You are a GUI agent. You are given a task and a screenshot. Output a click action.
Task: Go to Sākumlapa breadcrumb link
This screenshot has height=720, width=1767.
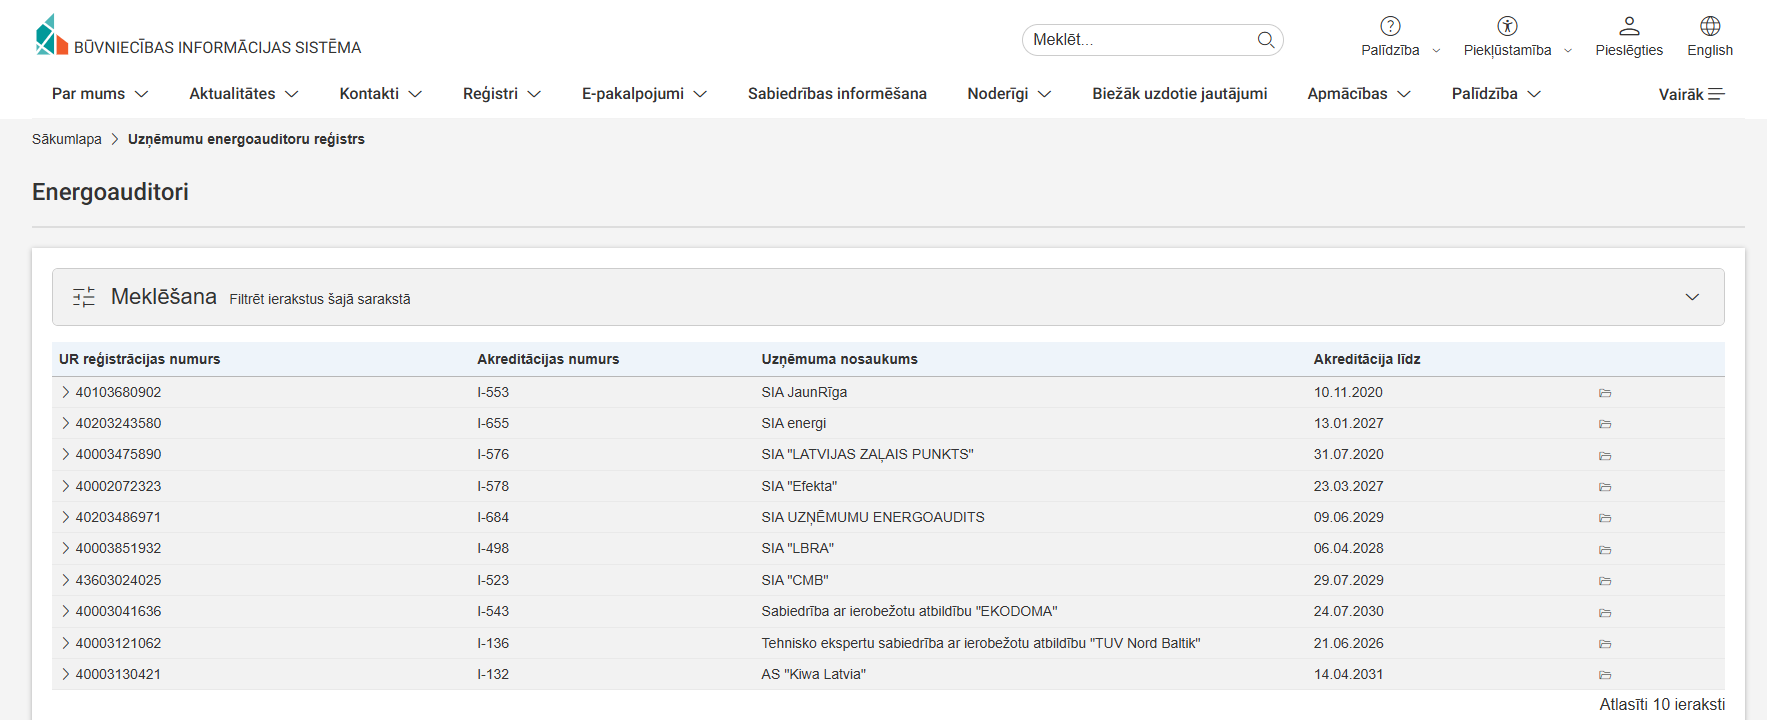pos(67,139)
